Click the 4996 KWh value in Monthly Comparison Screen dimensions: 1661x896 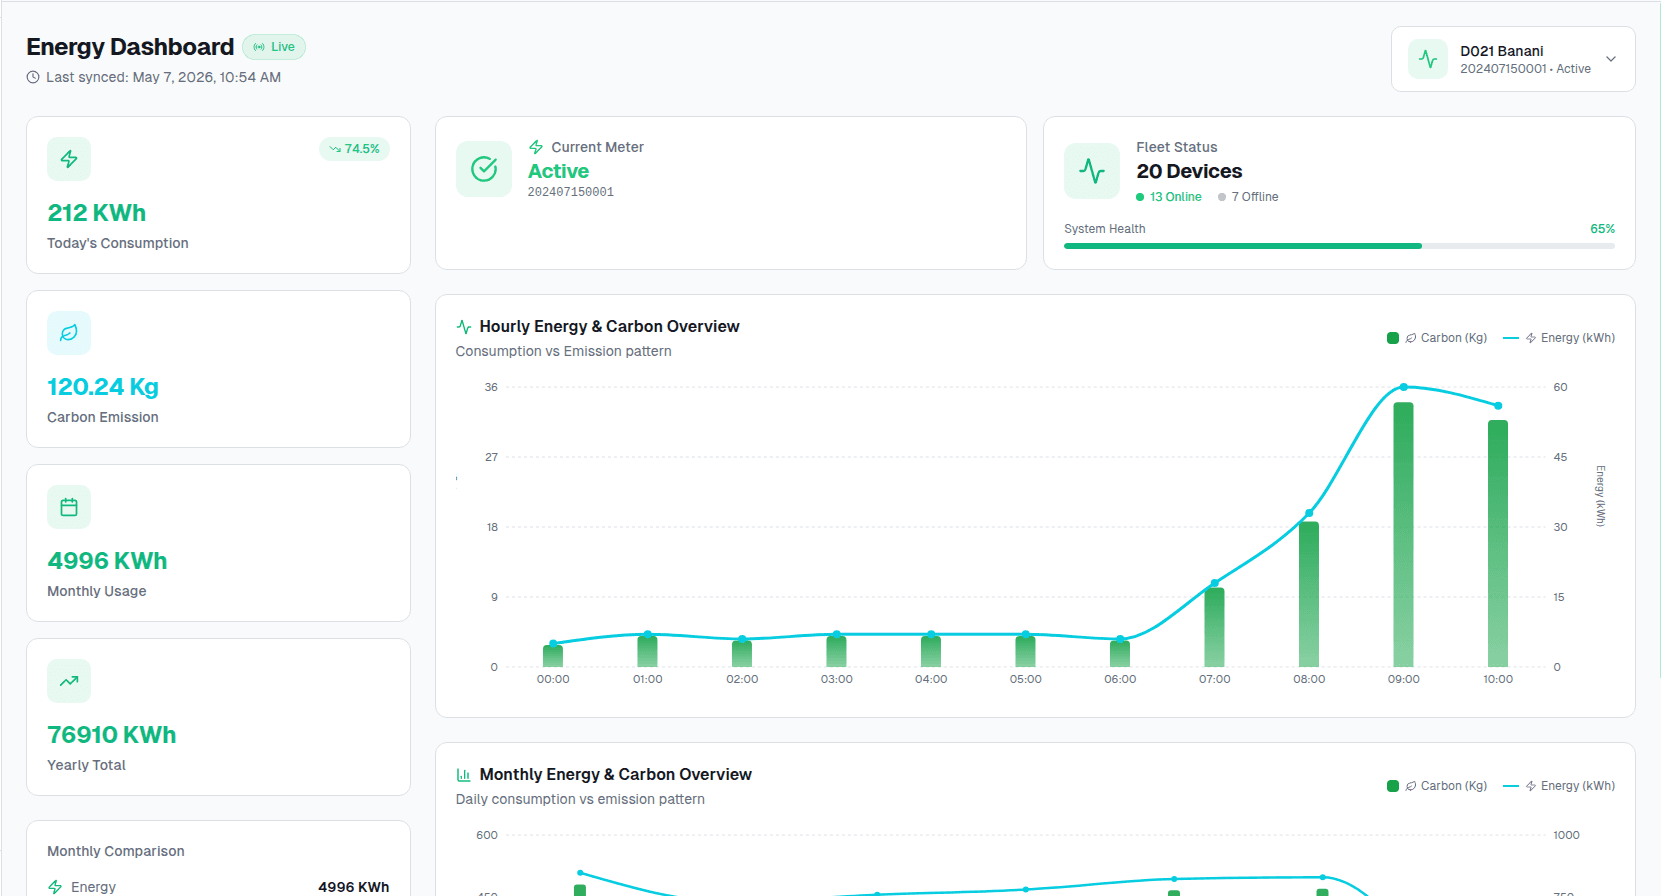(x=354, y=887)
